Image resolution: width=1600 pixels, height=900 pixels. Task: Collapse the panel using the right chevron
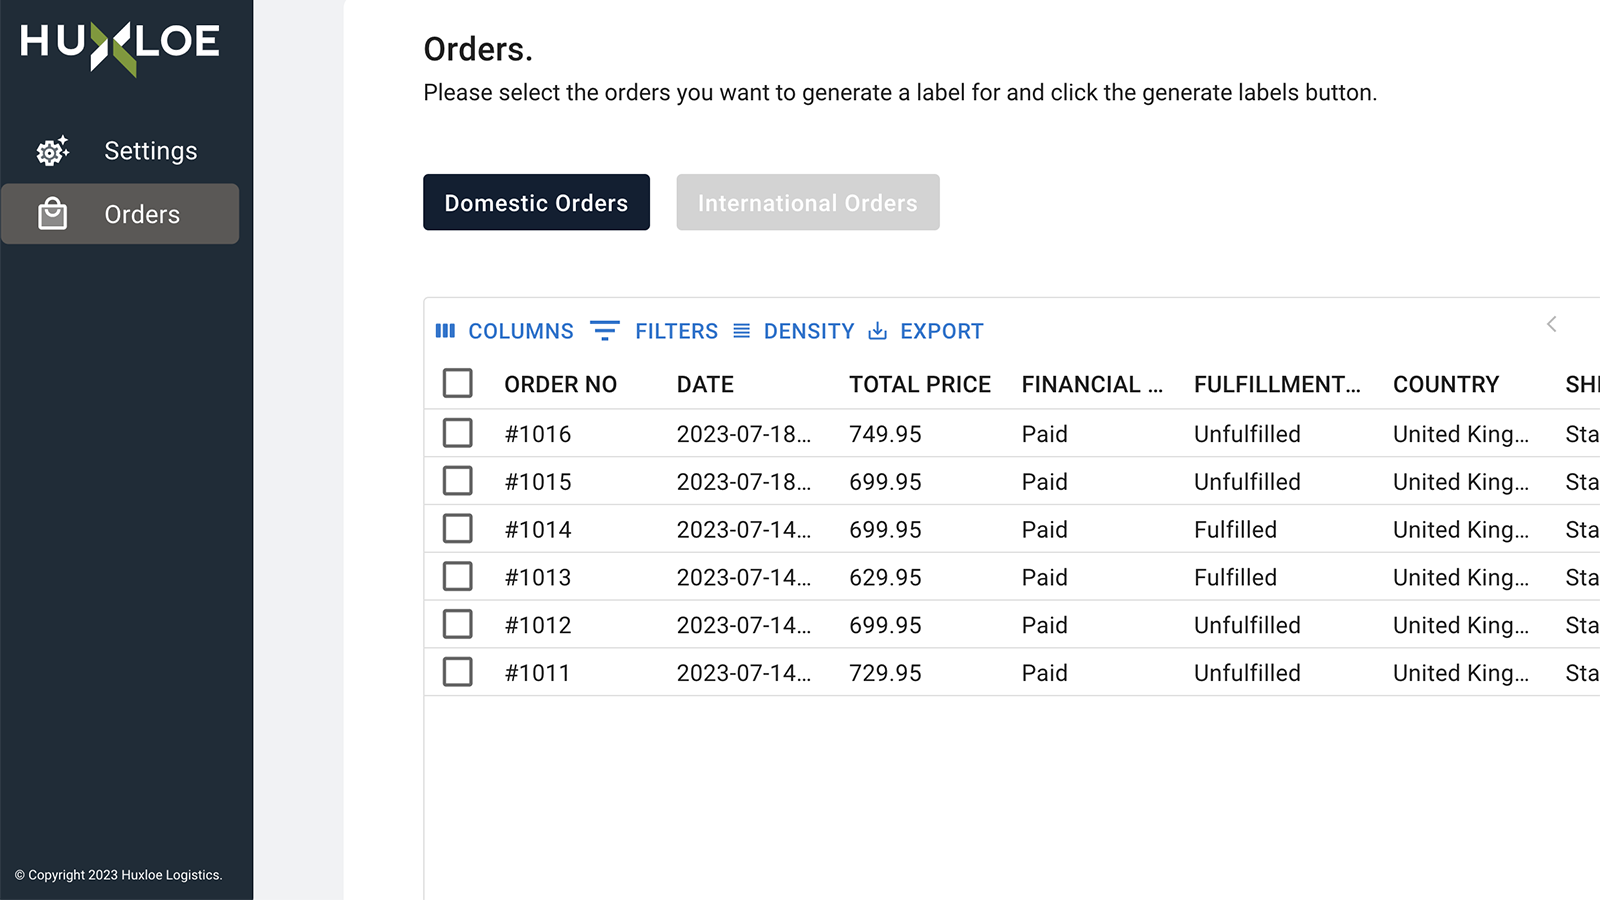click(1551, 324)
